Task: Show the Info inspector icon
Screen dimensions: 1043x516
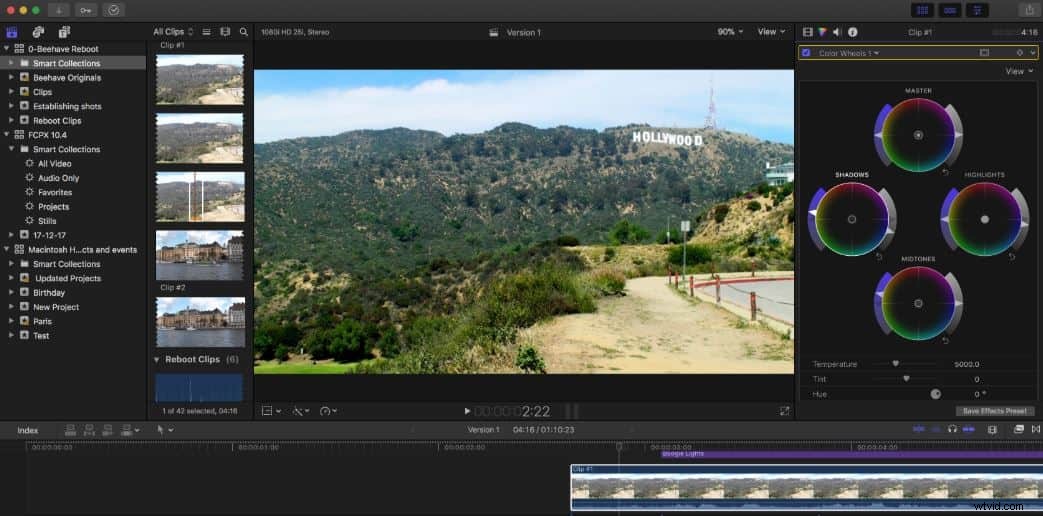Action: pos(853,32)
